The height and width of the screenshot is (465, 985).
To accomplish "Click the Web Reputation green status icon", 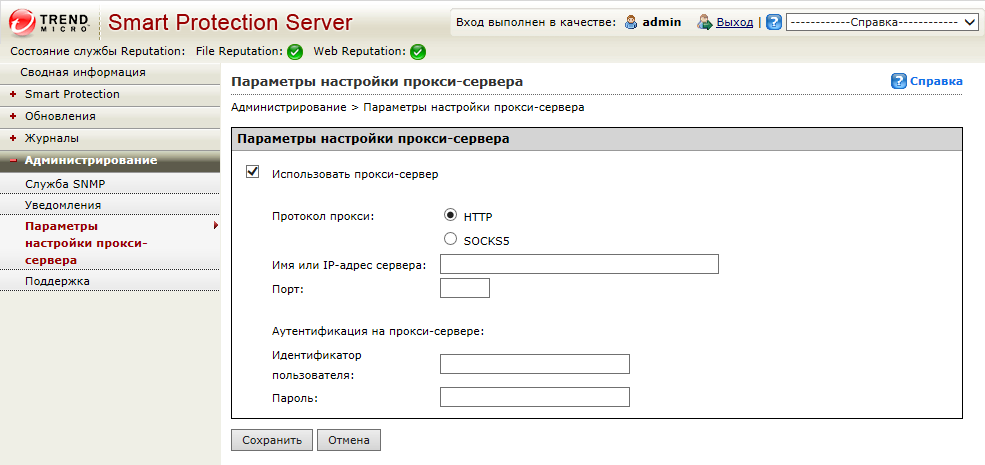I will [x=418, y=52].
